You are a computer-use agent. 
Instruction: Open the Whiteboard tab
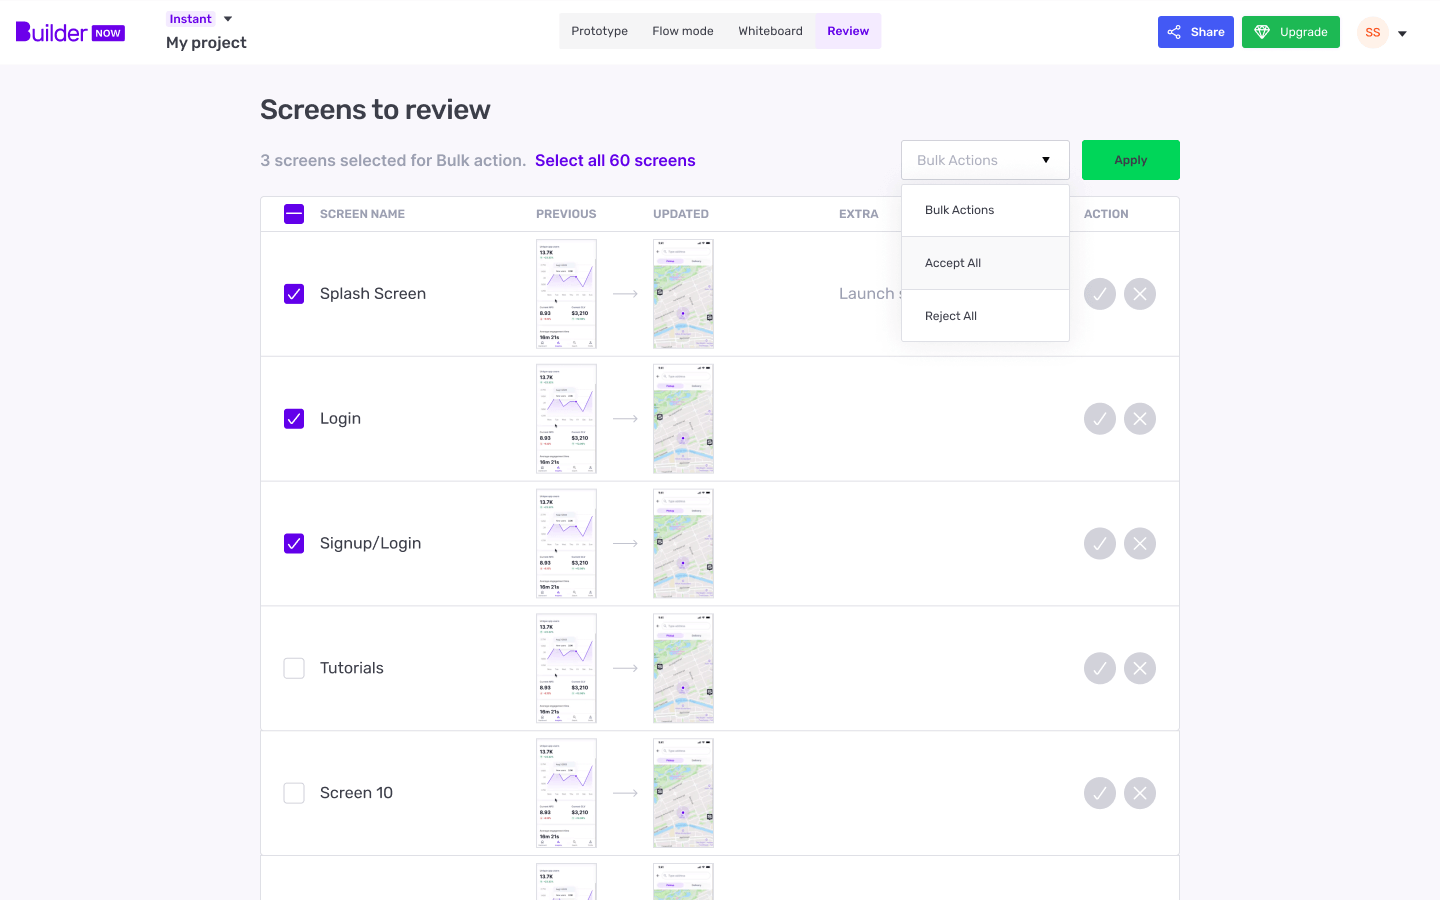click(x=770, y=31)
